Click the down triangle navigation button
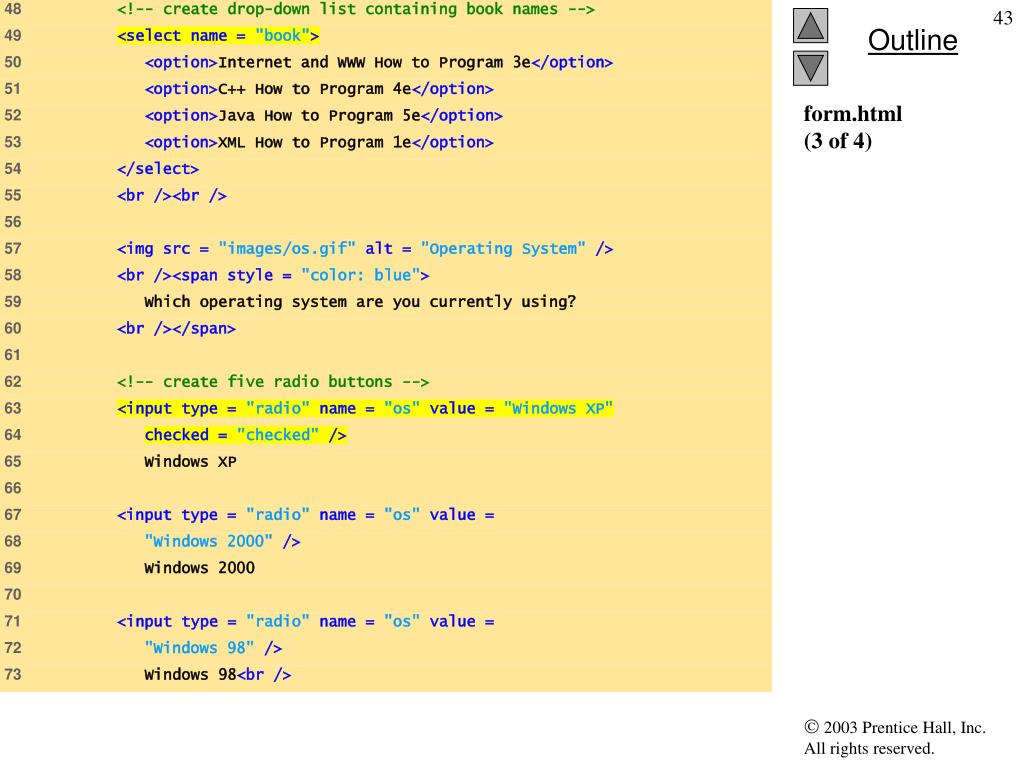This screenshot has height=768, width=1024. [810, 69]
